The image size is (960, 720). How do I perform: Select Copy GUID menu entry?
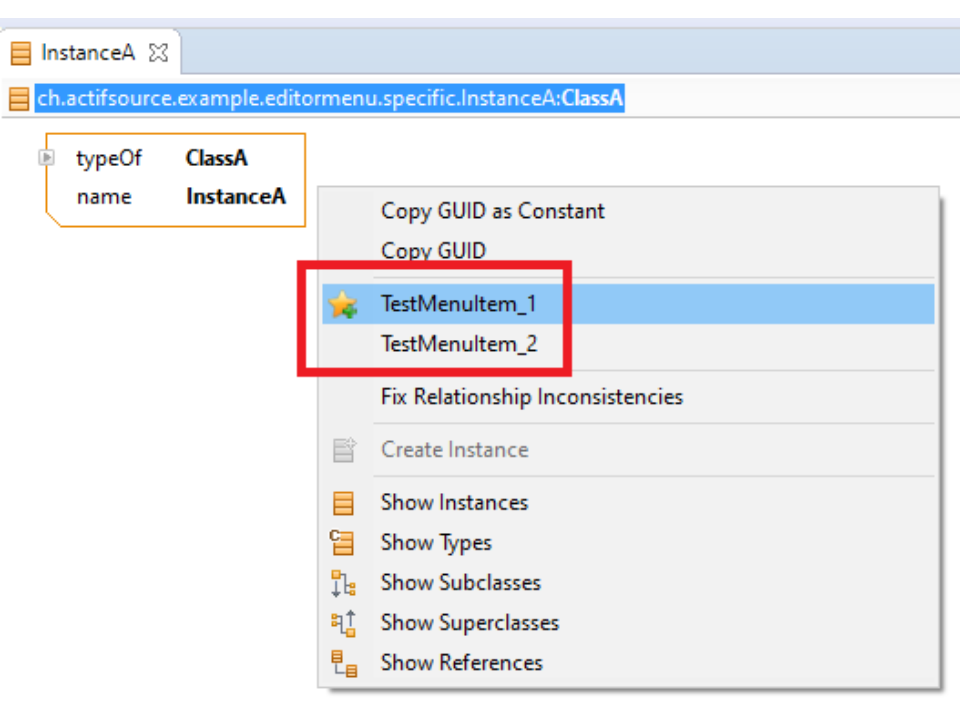point(433,251)
